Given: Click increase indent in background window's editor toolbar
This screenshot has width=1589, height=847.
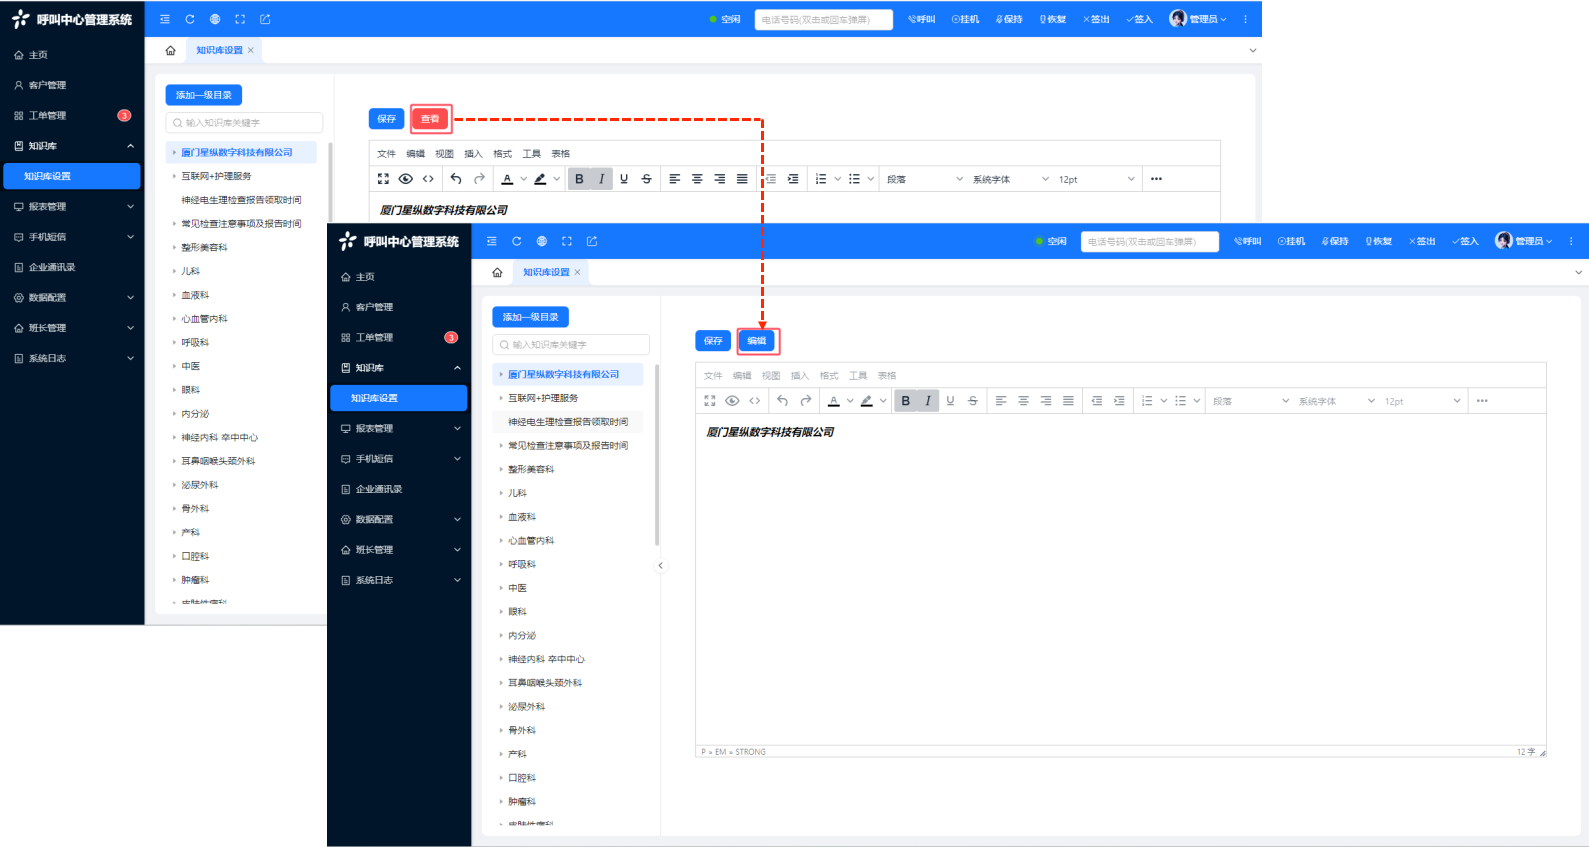Looking at the screenshot, I should 793,179.
